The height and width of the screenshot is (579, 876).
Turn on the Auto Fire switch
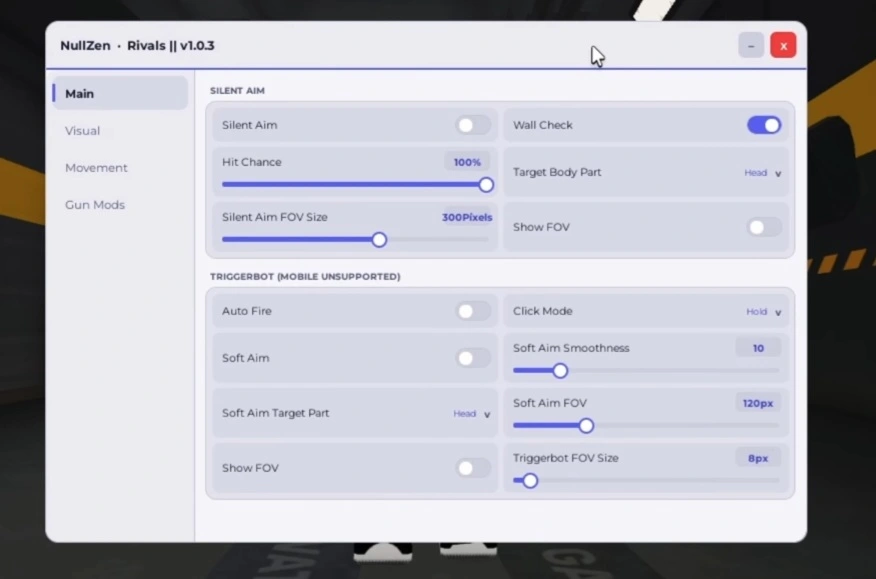pyautogui.click(x=473, y=311)
